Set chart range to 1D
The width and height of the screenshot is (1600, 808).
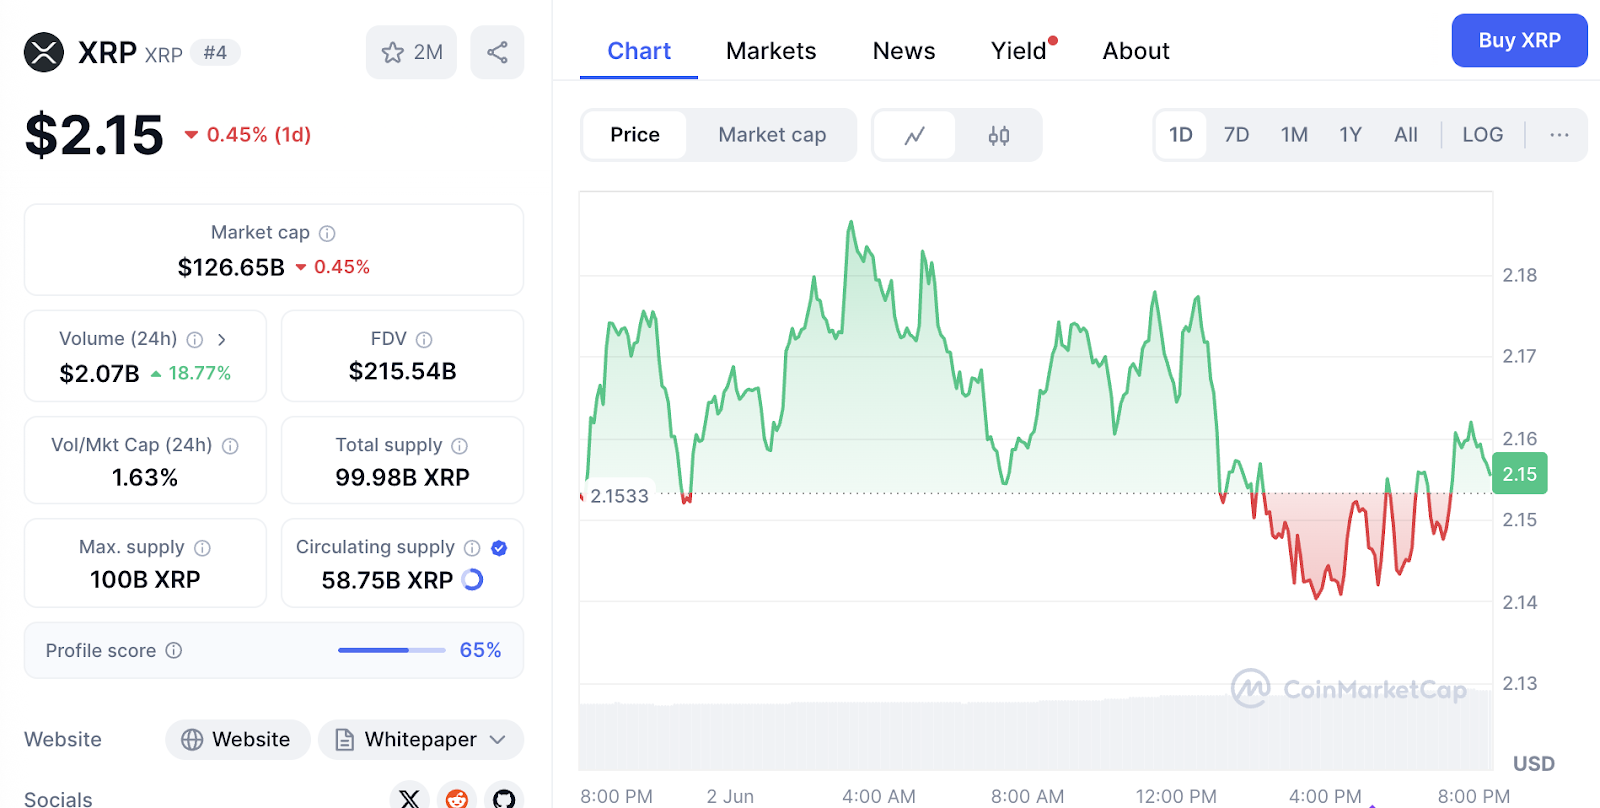pyautogui.click(x=1181, y=135)
